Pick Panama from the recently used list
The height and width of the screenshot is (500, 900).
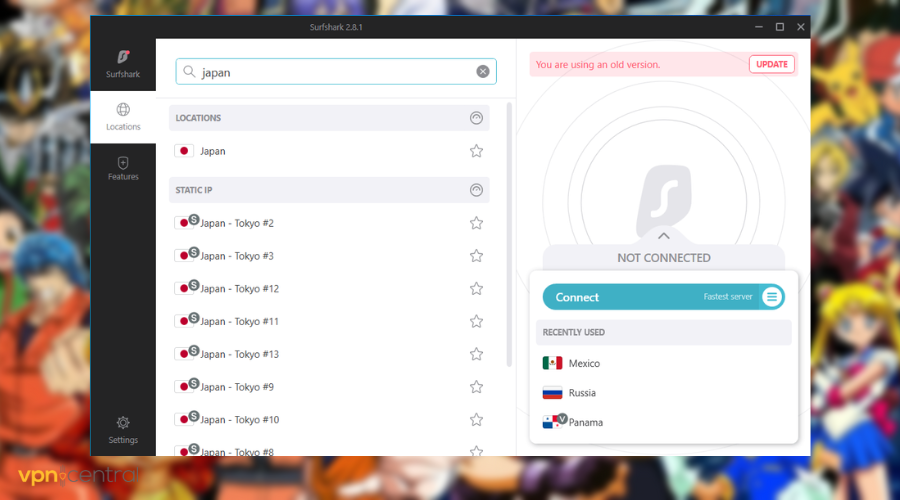[x=585, y=423]
